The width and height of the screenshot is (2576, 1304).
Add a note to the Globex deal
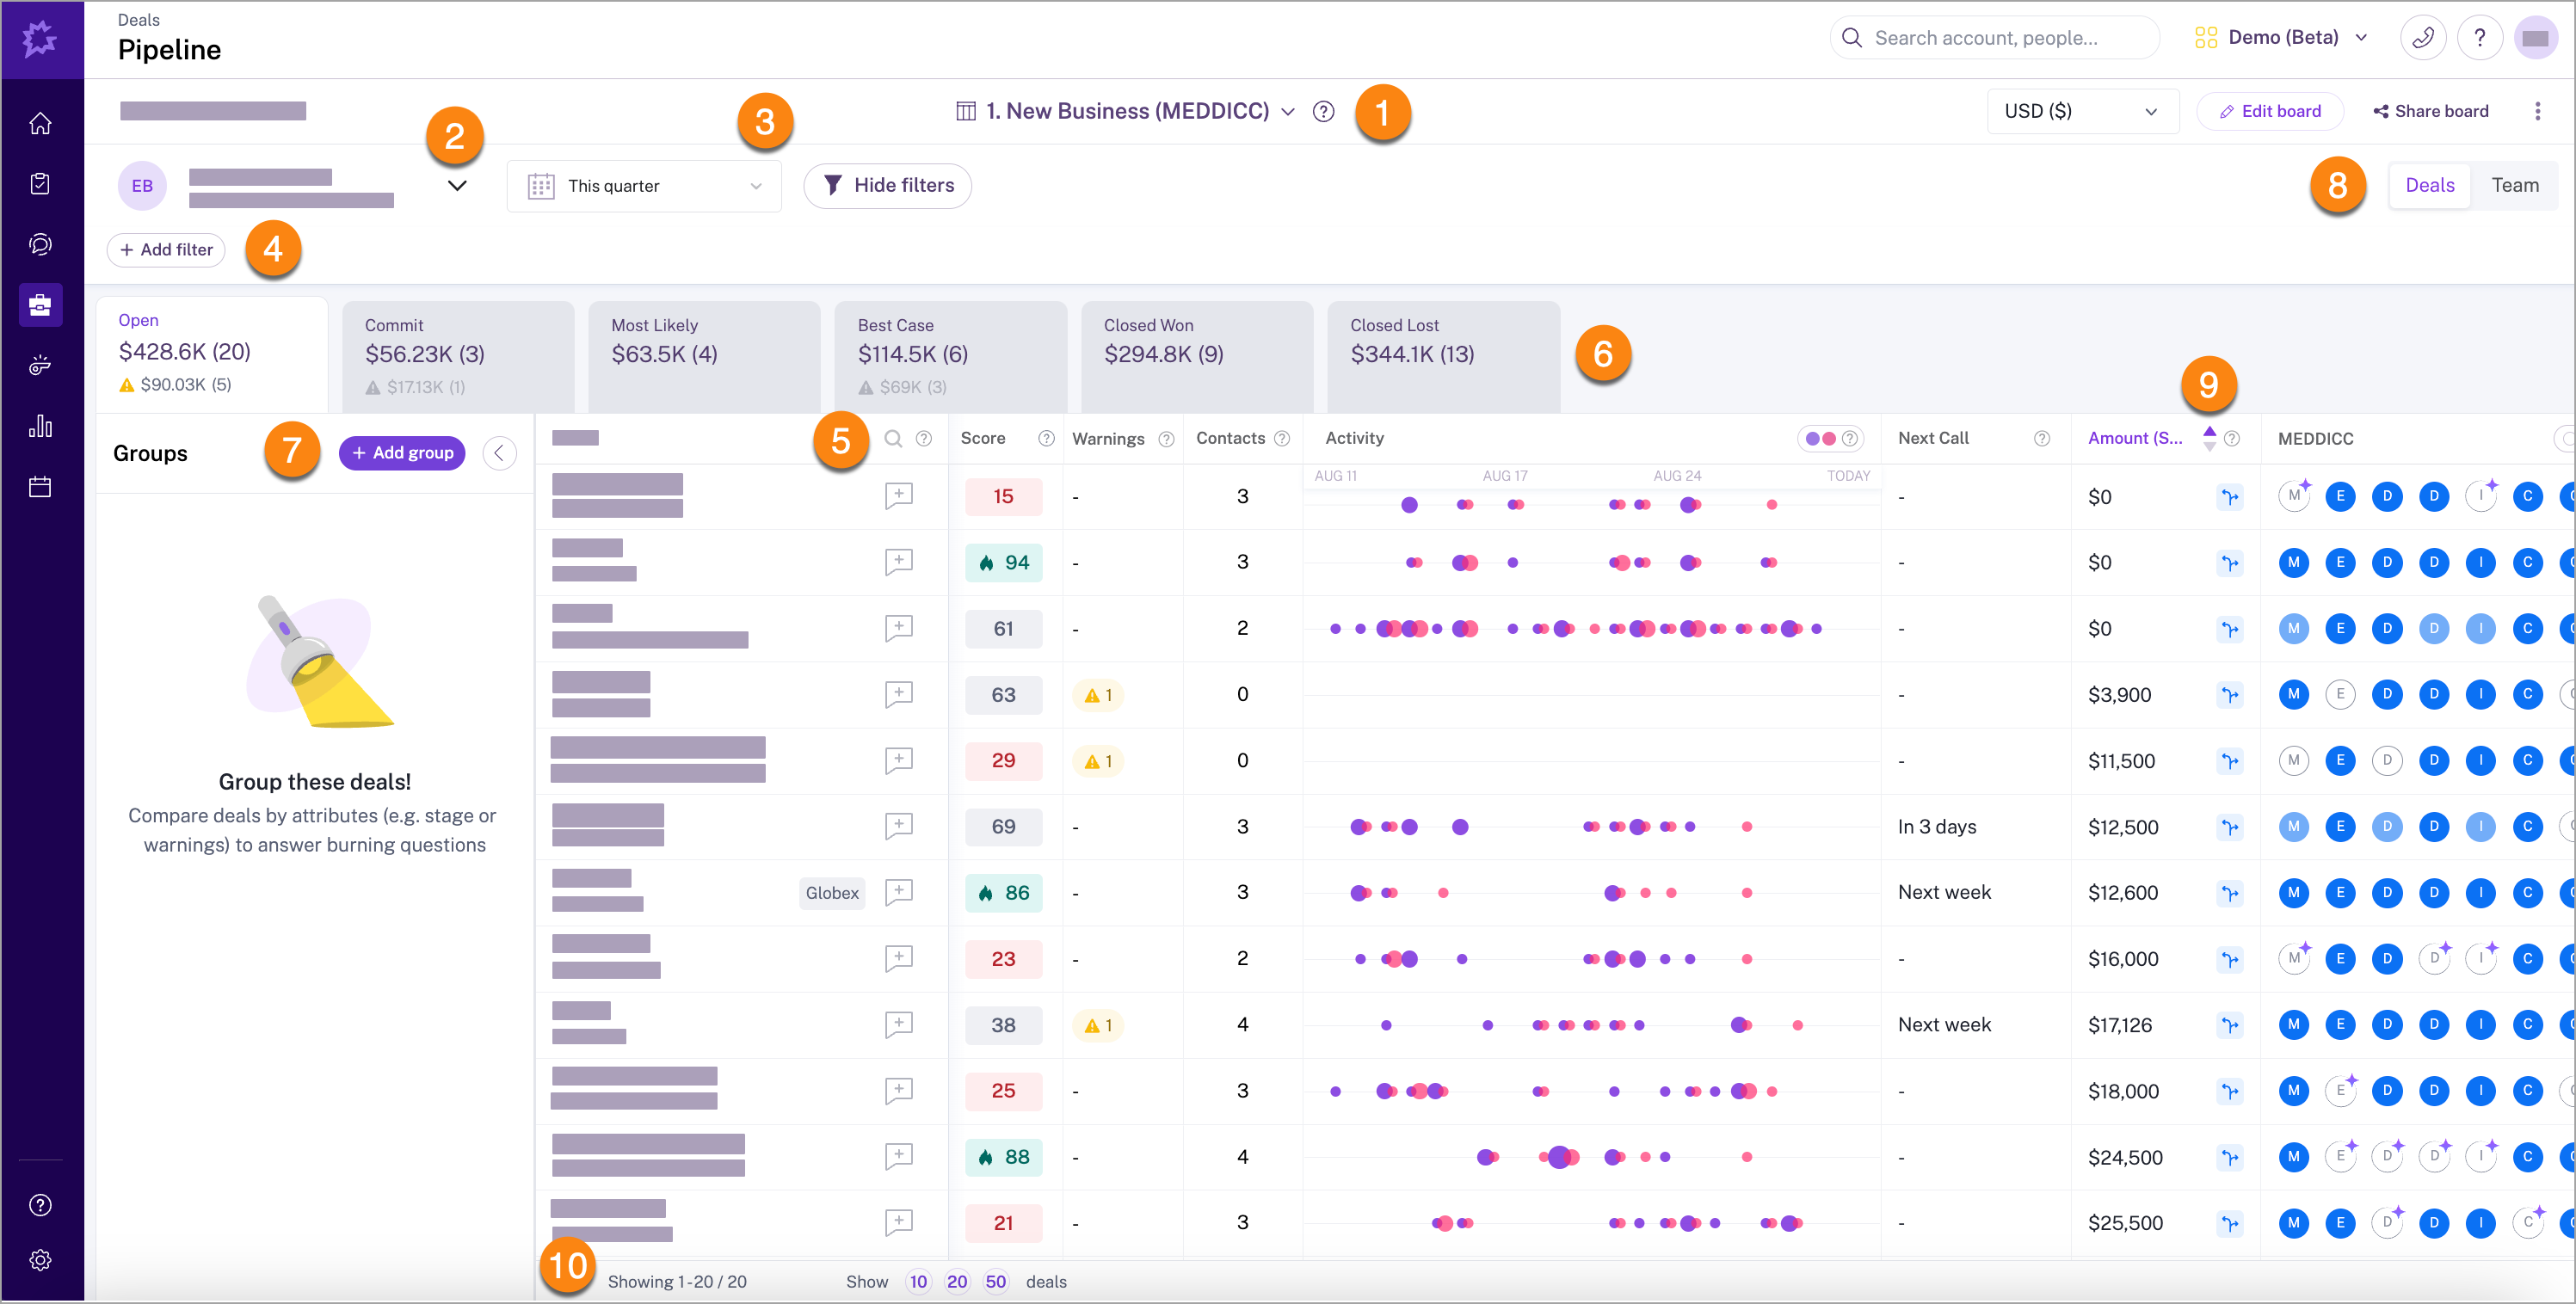(899, 892)
